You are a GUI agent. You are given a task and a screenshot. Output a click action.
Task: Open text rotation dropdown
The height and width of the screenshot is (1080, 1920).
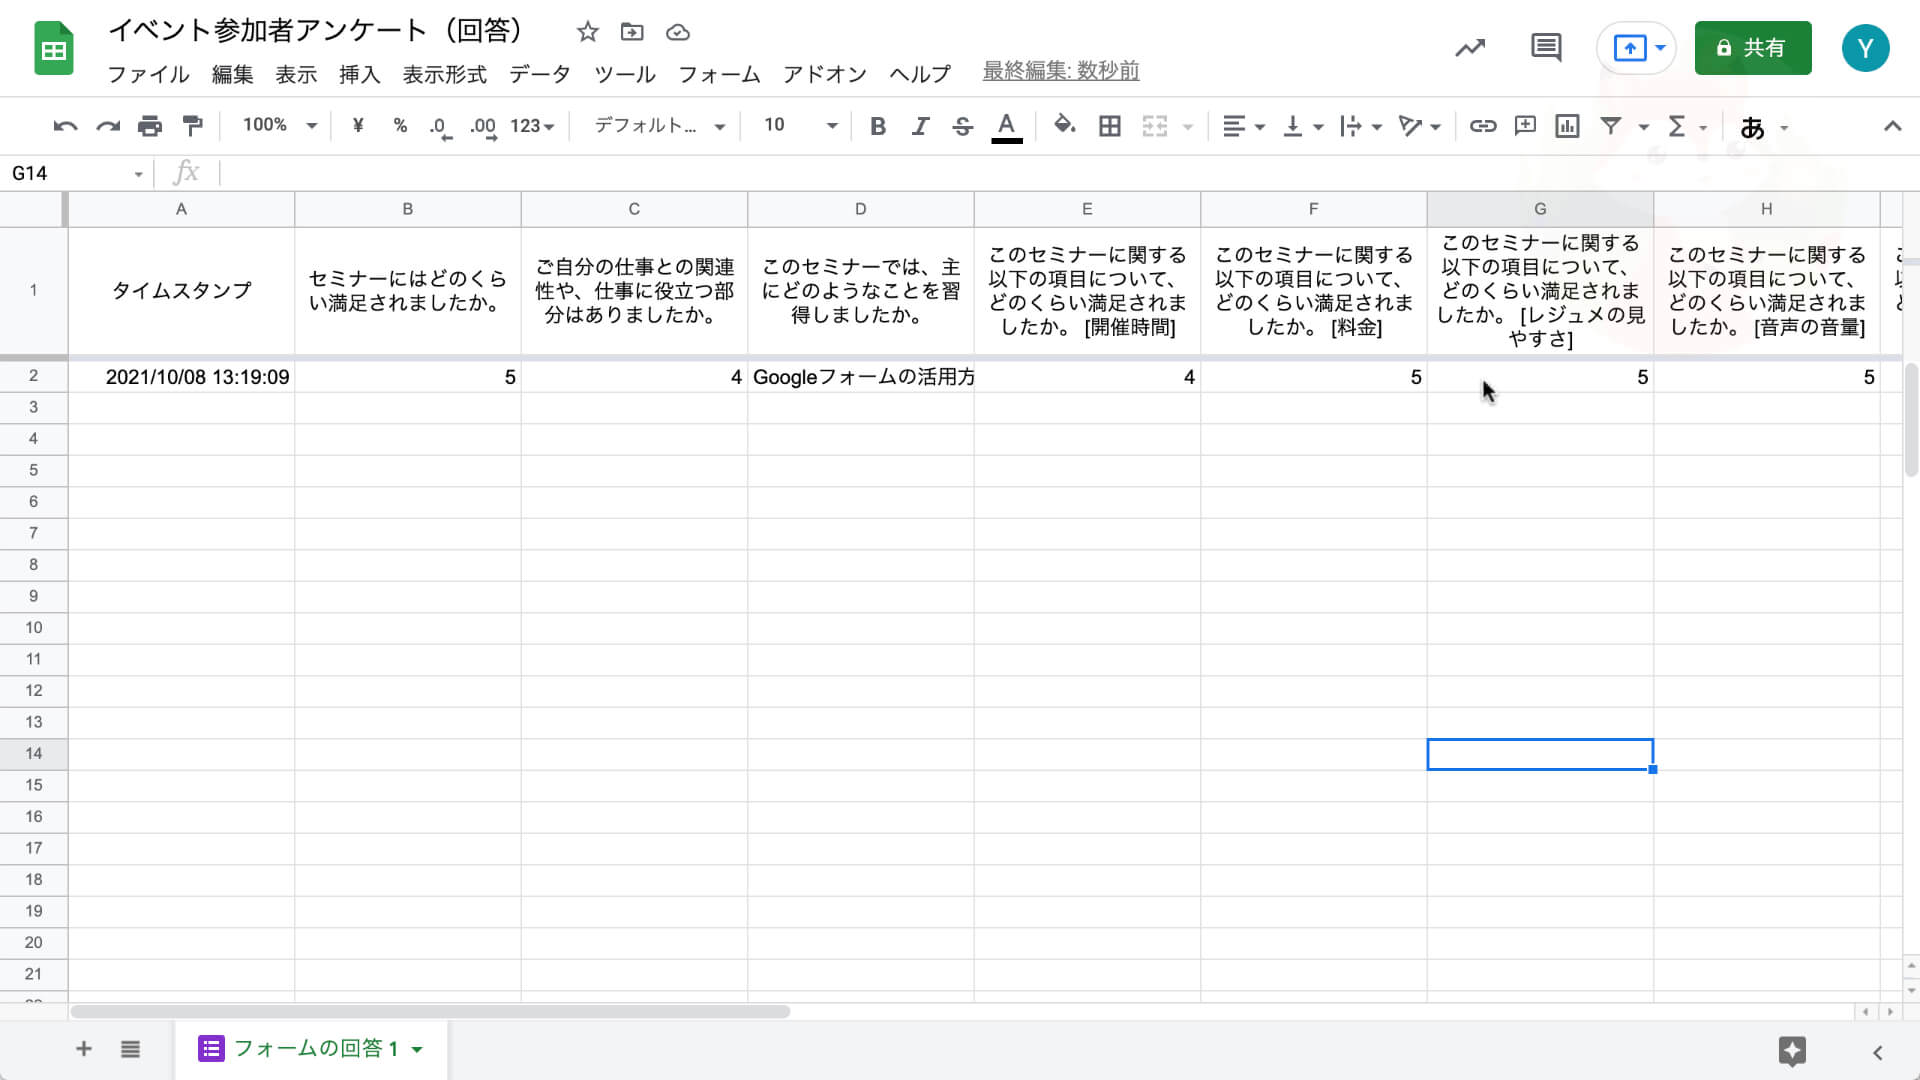[1419, 126]
